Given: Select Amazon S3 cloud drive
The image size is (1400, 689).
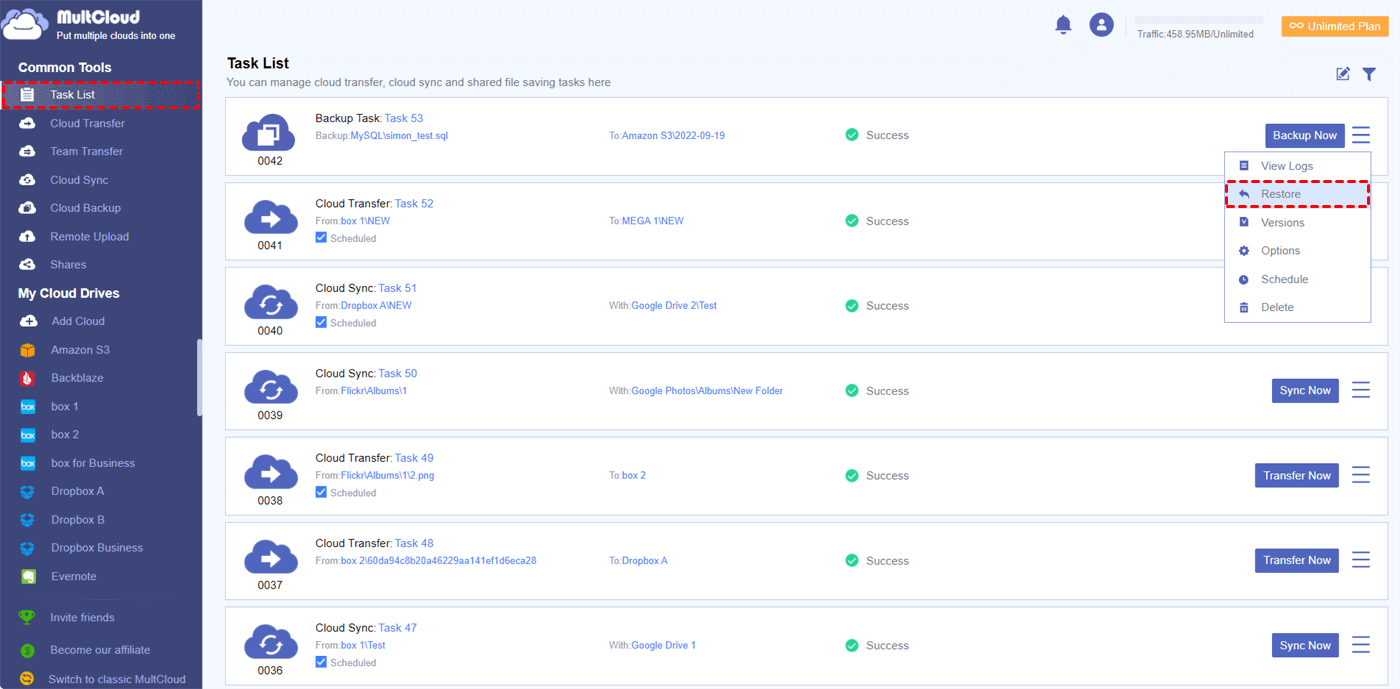Looking at the screenshot, I should [x=80, y=350].
